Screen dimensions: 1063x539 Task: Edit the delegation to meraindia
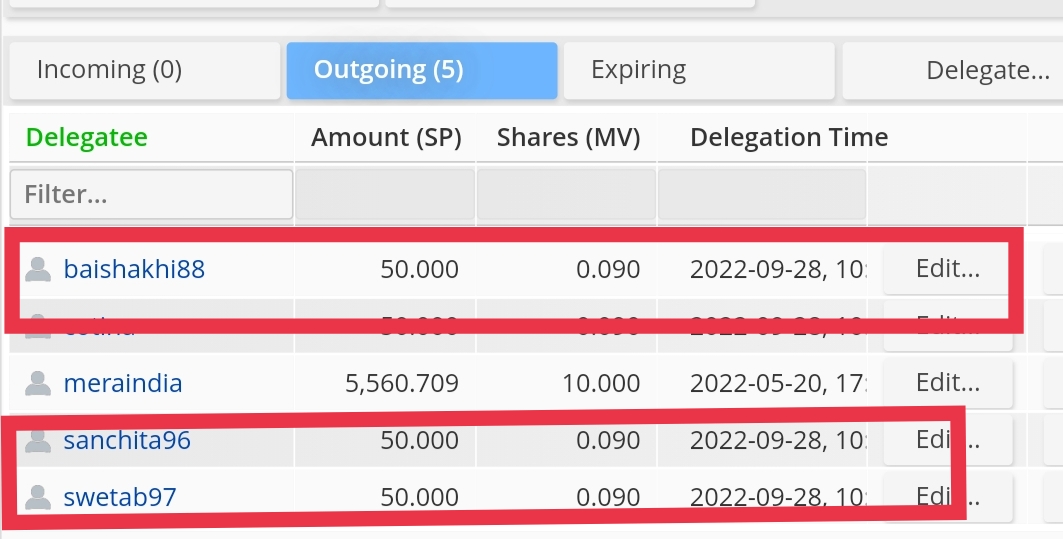point(947,383)
